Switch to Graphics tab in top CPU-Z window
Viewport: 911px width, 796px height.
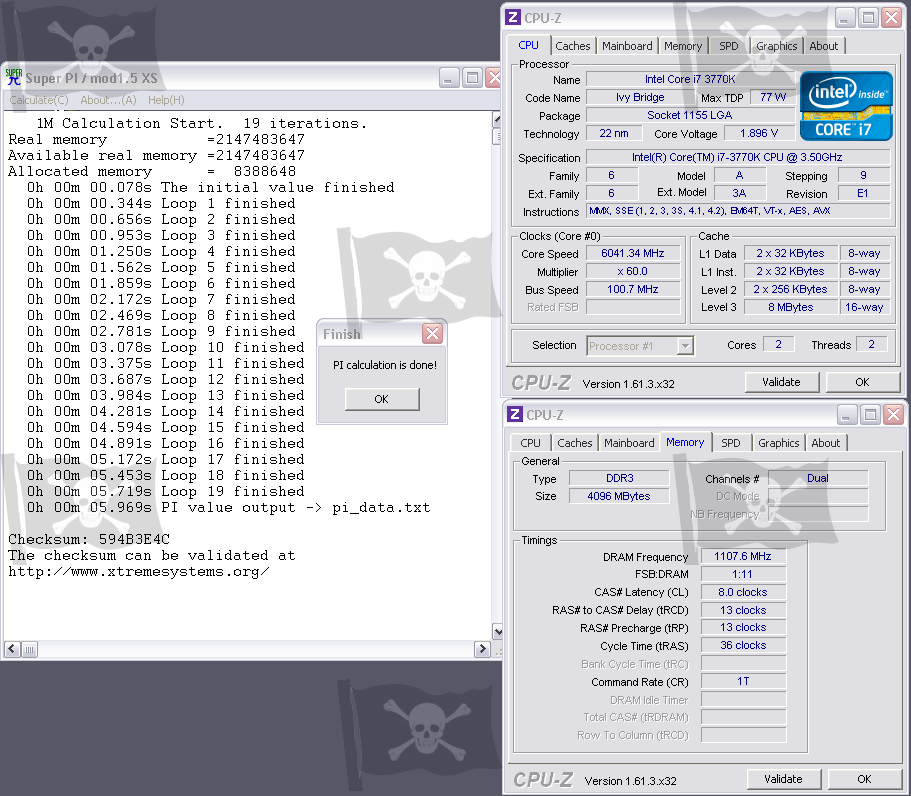point(776,46)
